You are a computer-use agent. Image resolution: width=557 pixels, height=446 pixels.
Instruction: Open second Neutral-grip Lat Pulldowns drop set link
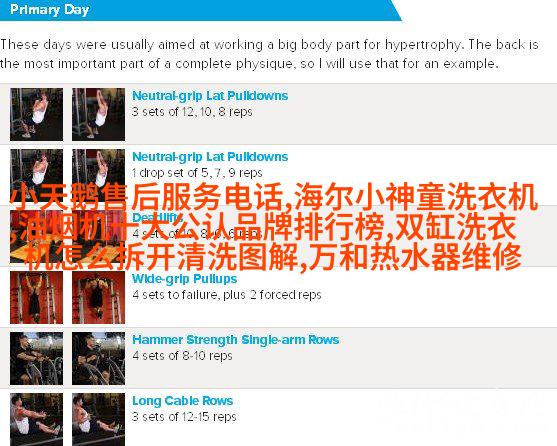pyautogui.click(x=210, y=157)
